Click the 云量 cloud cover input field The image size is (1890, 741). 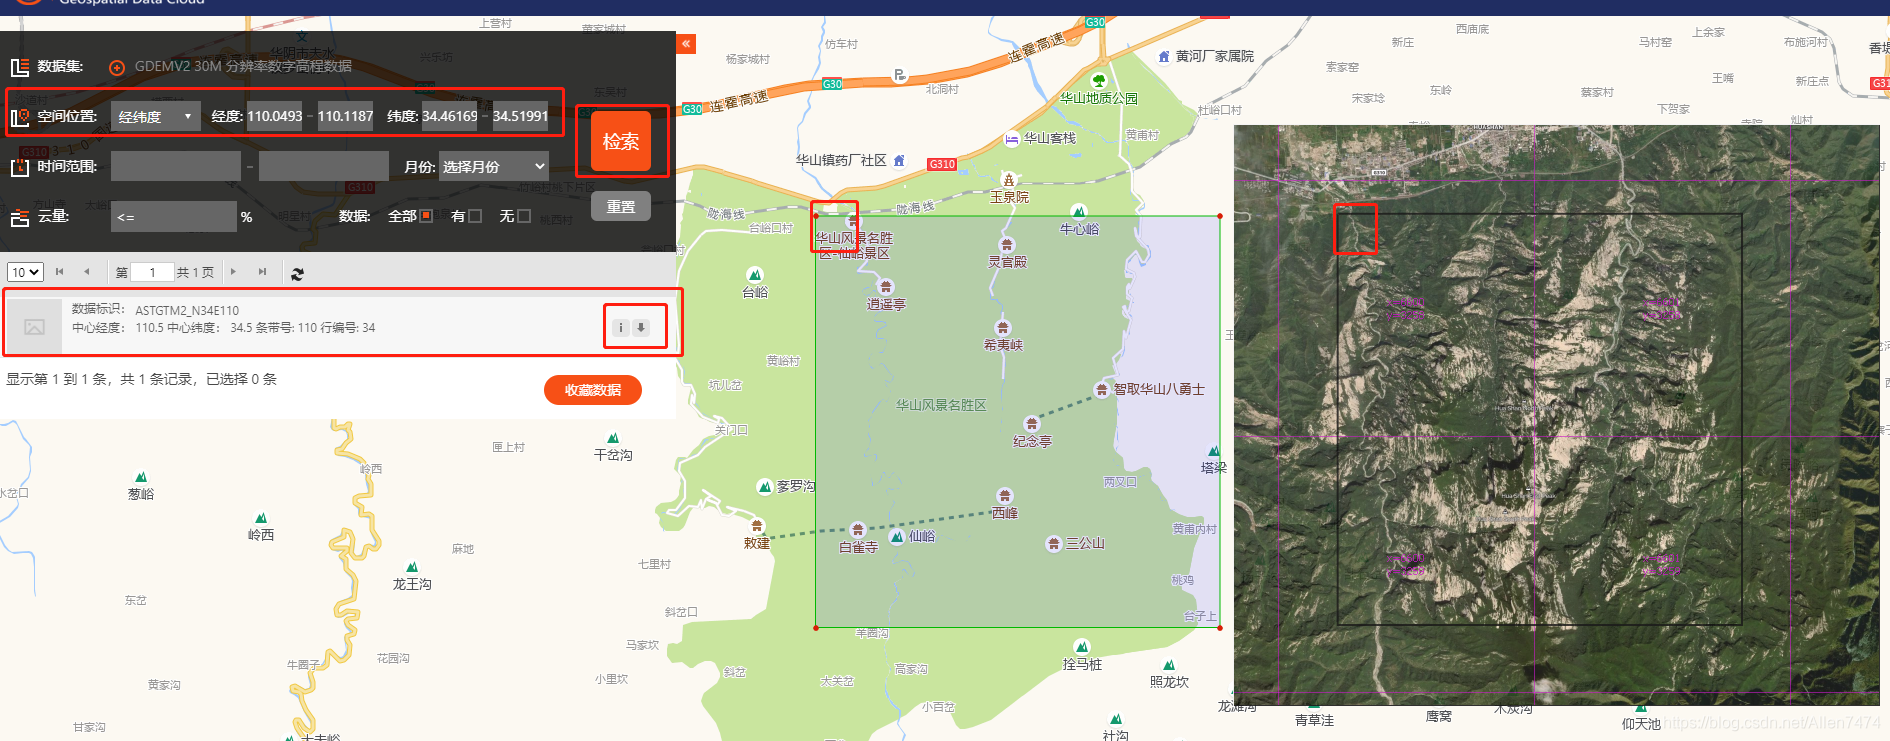[174, 217]
